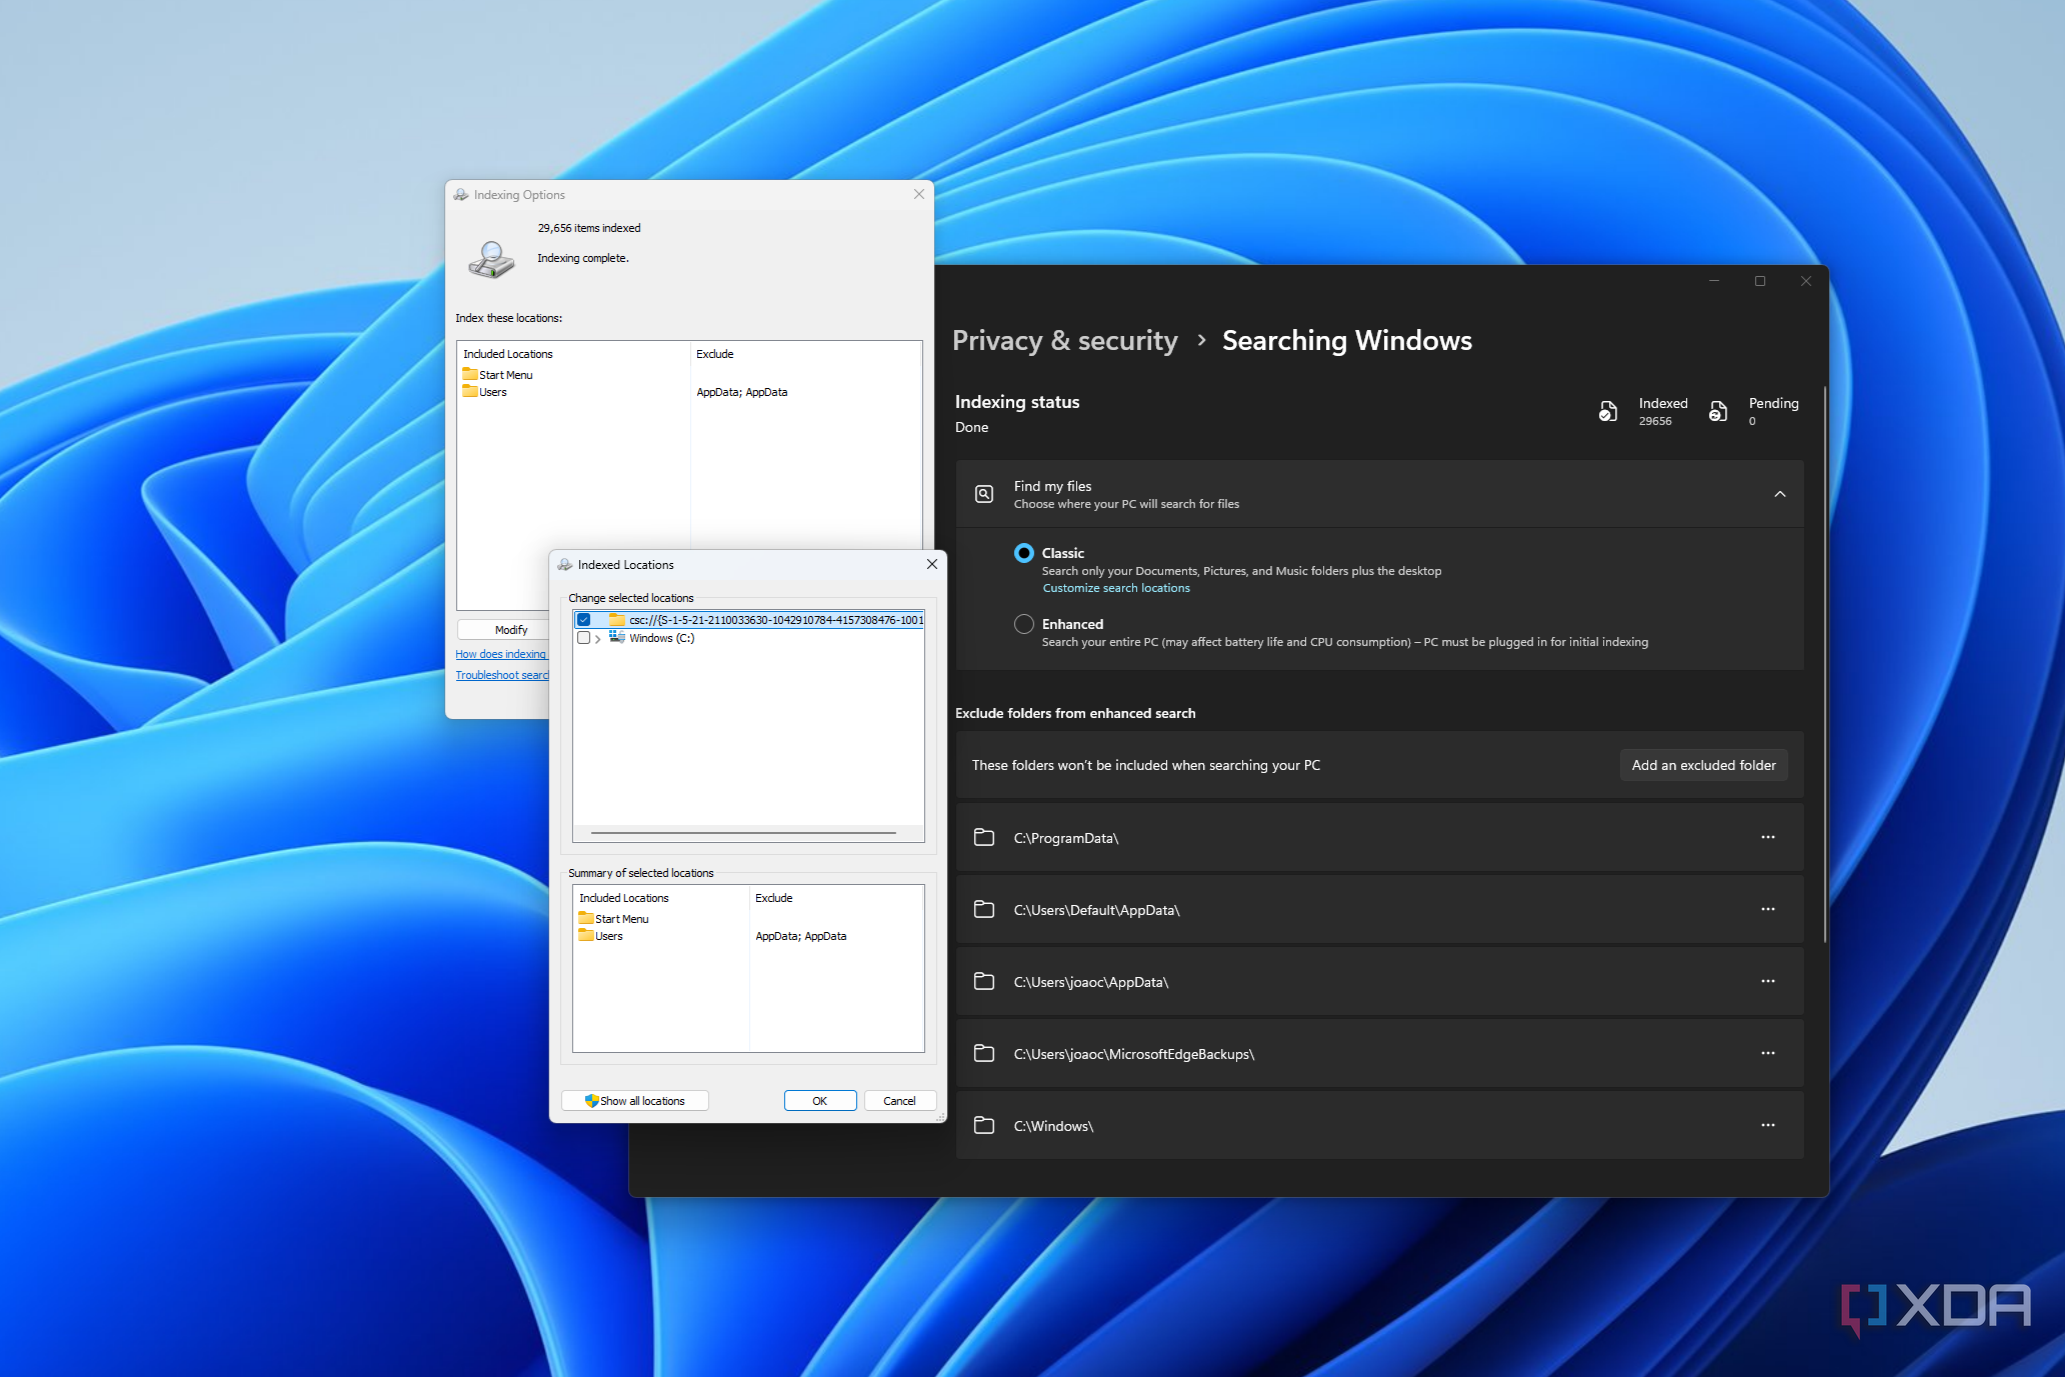Open the Customize search locations link

pos(1115,587)
